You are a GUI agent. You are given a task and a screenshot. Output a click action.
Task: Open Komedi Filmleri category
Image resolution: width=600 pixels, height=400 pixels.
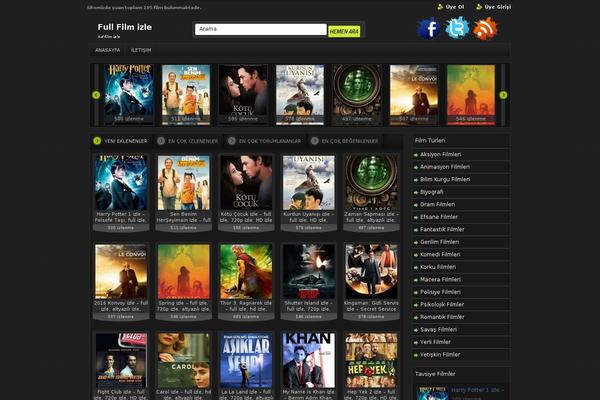point(440,255)
